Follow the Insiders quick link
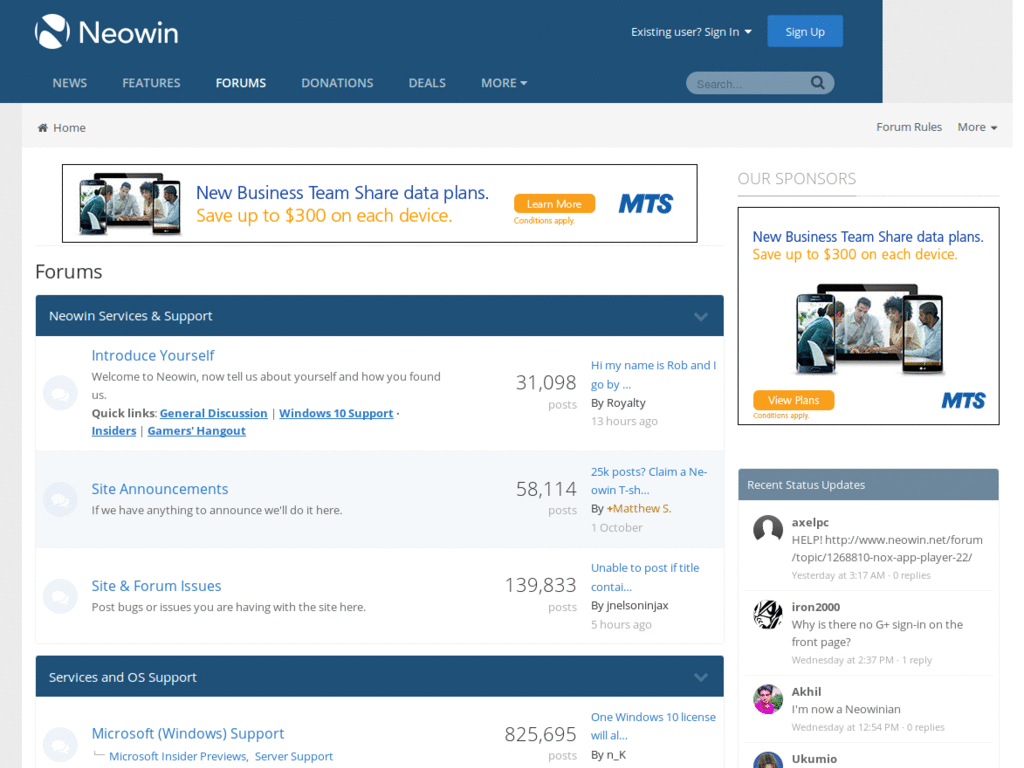 click(x=114, y=431)
